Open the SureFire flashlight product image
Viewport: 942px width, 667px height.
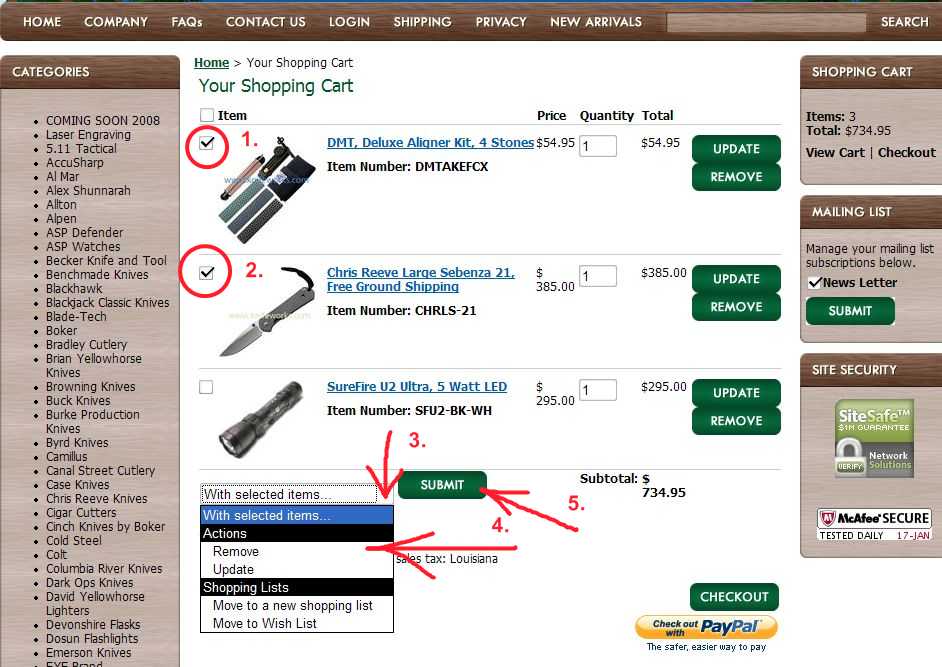pos(260,419)
